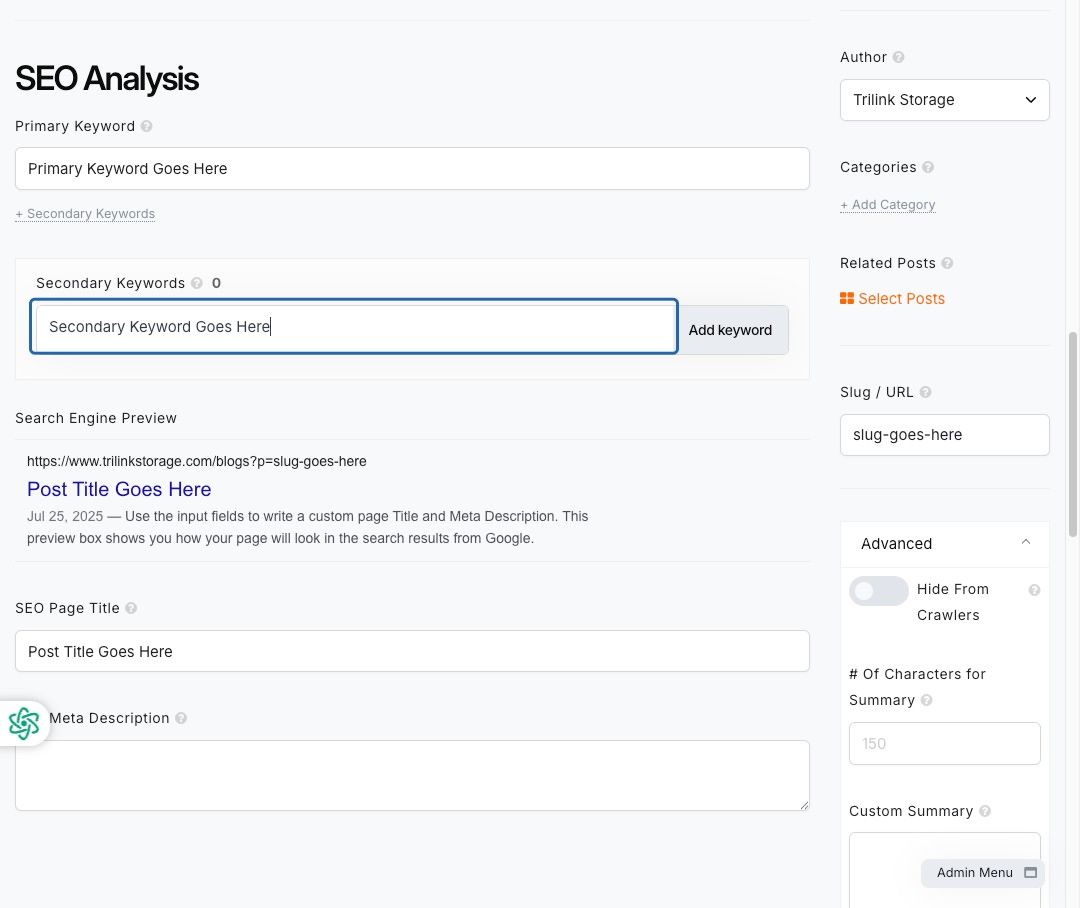Click the Custom Summary text area
Image resolution: width=1080 pixels, height=908 pixels.
[x=944, y=869]
